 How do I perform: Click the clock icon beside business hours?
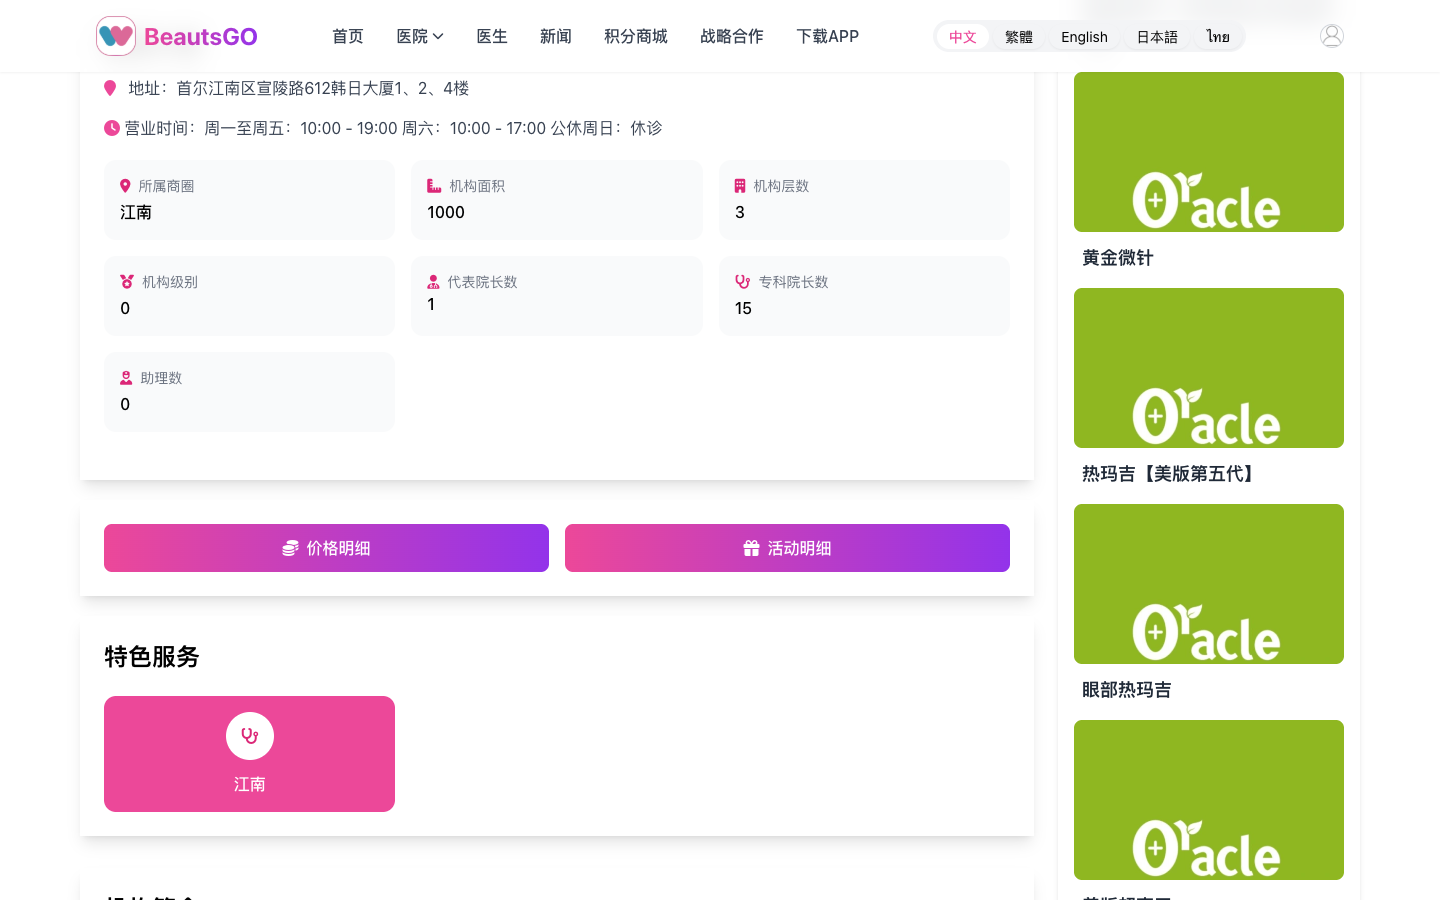[x=110, y=128]
